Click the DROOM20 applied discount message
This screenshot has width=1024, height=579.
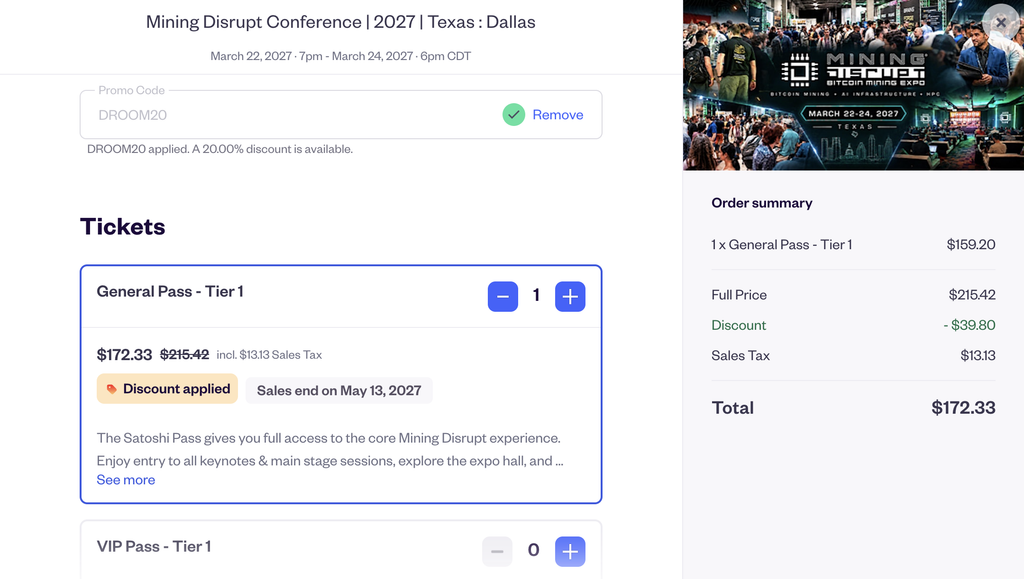219,149
